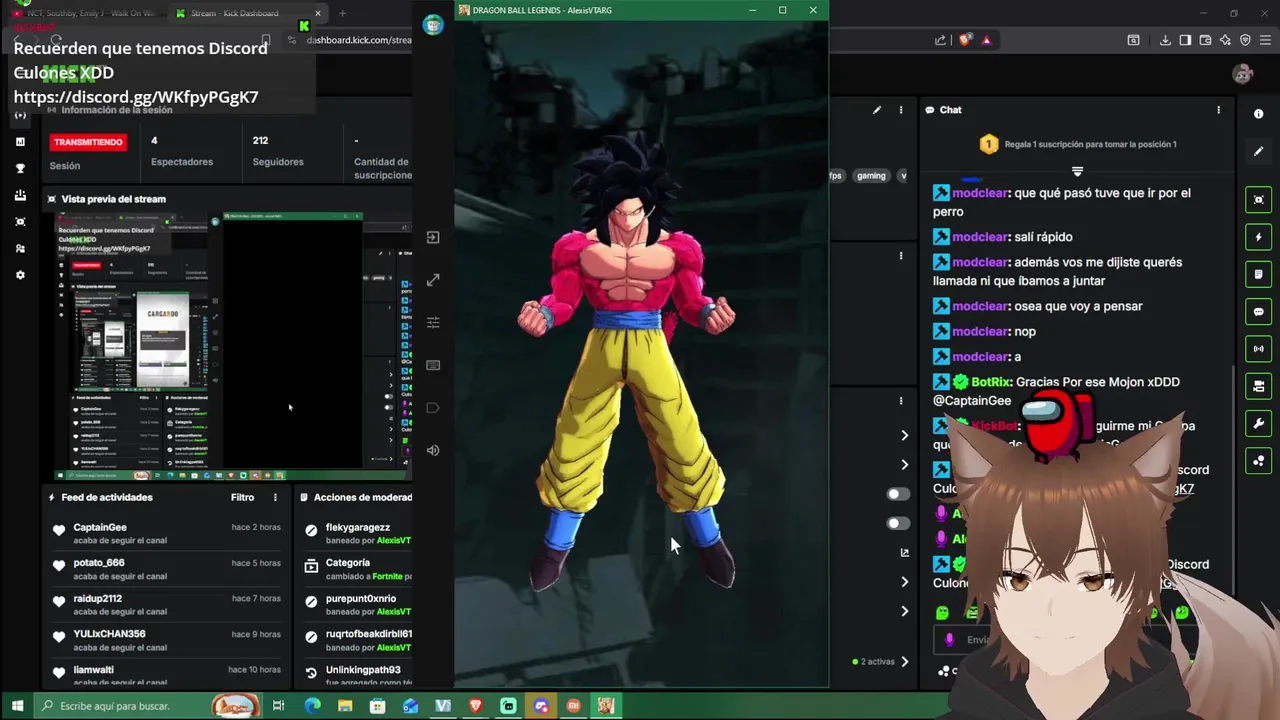Open the activity feed three-dot menu

(x=275, y=497)
